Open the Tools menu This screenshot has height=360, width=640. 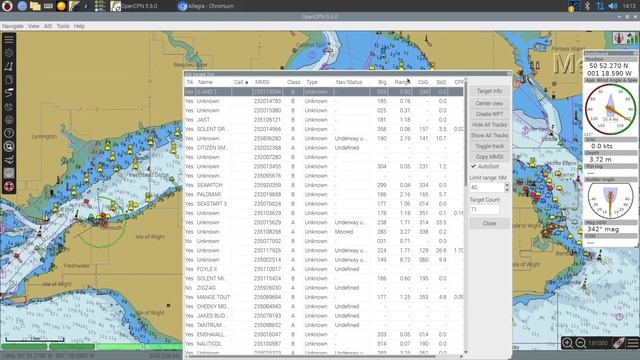pyautogui.click(x=62, y=26)
